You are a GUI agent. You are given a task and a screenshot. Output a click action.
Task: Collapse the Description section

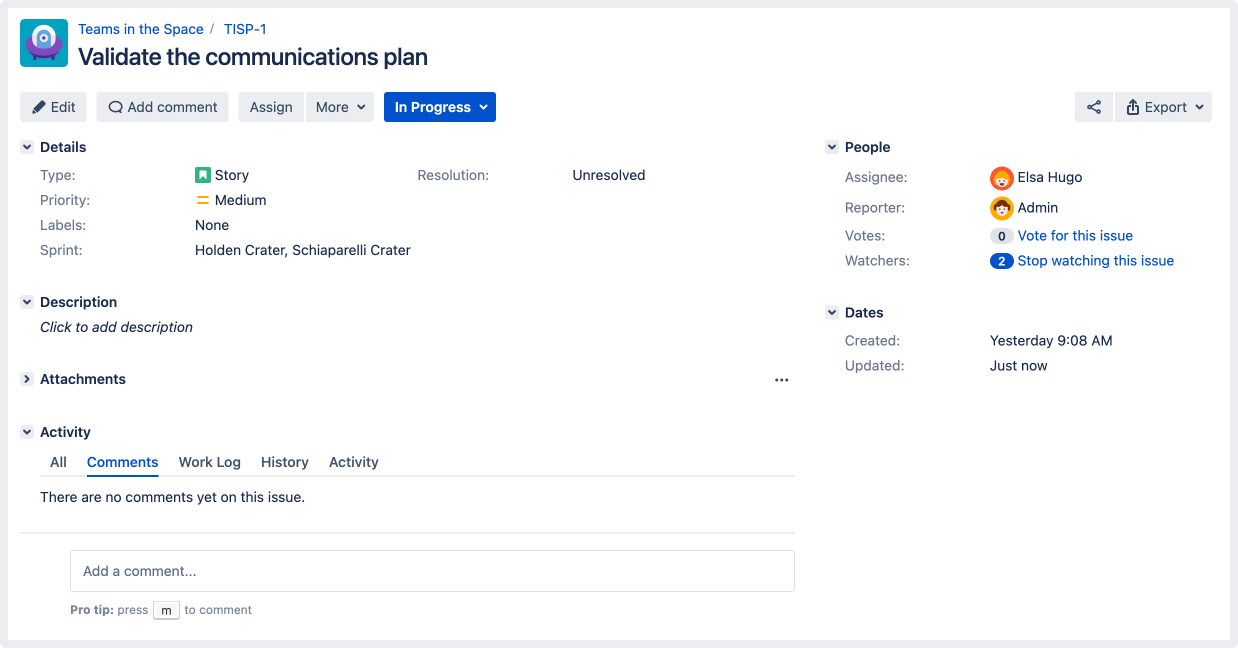point(27,302)
